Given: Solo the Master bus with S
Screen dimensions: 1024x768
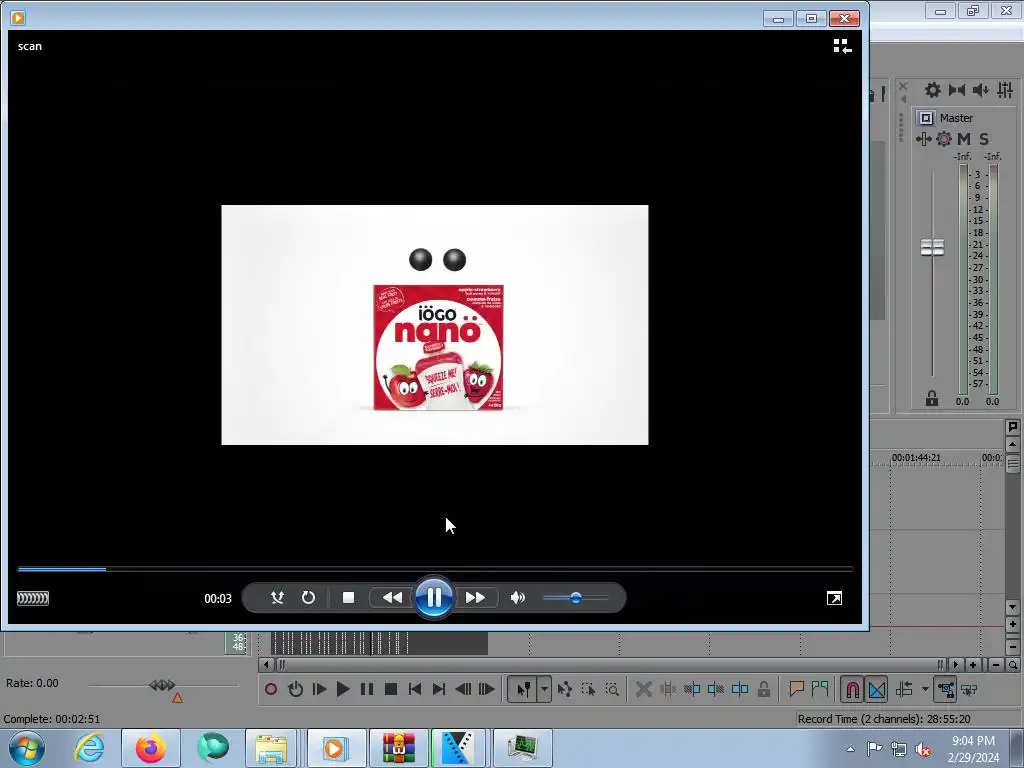Looking at the screenshot, I should tap(984, 138).
